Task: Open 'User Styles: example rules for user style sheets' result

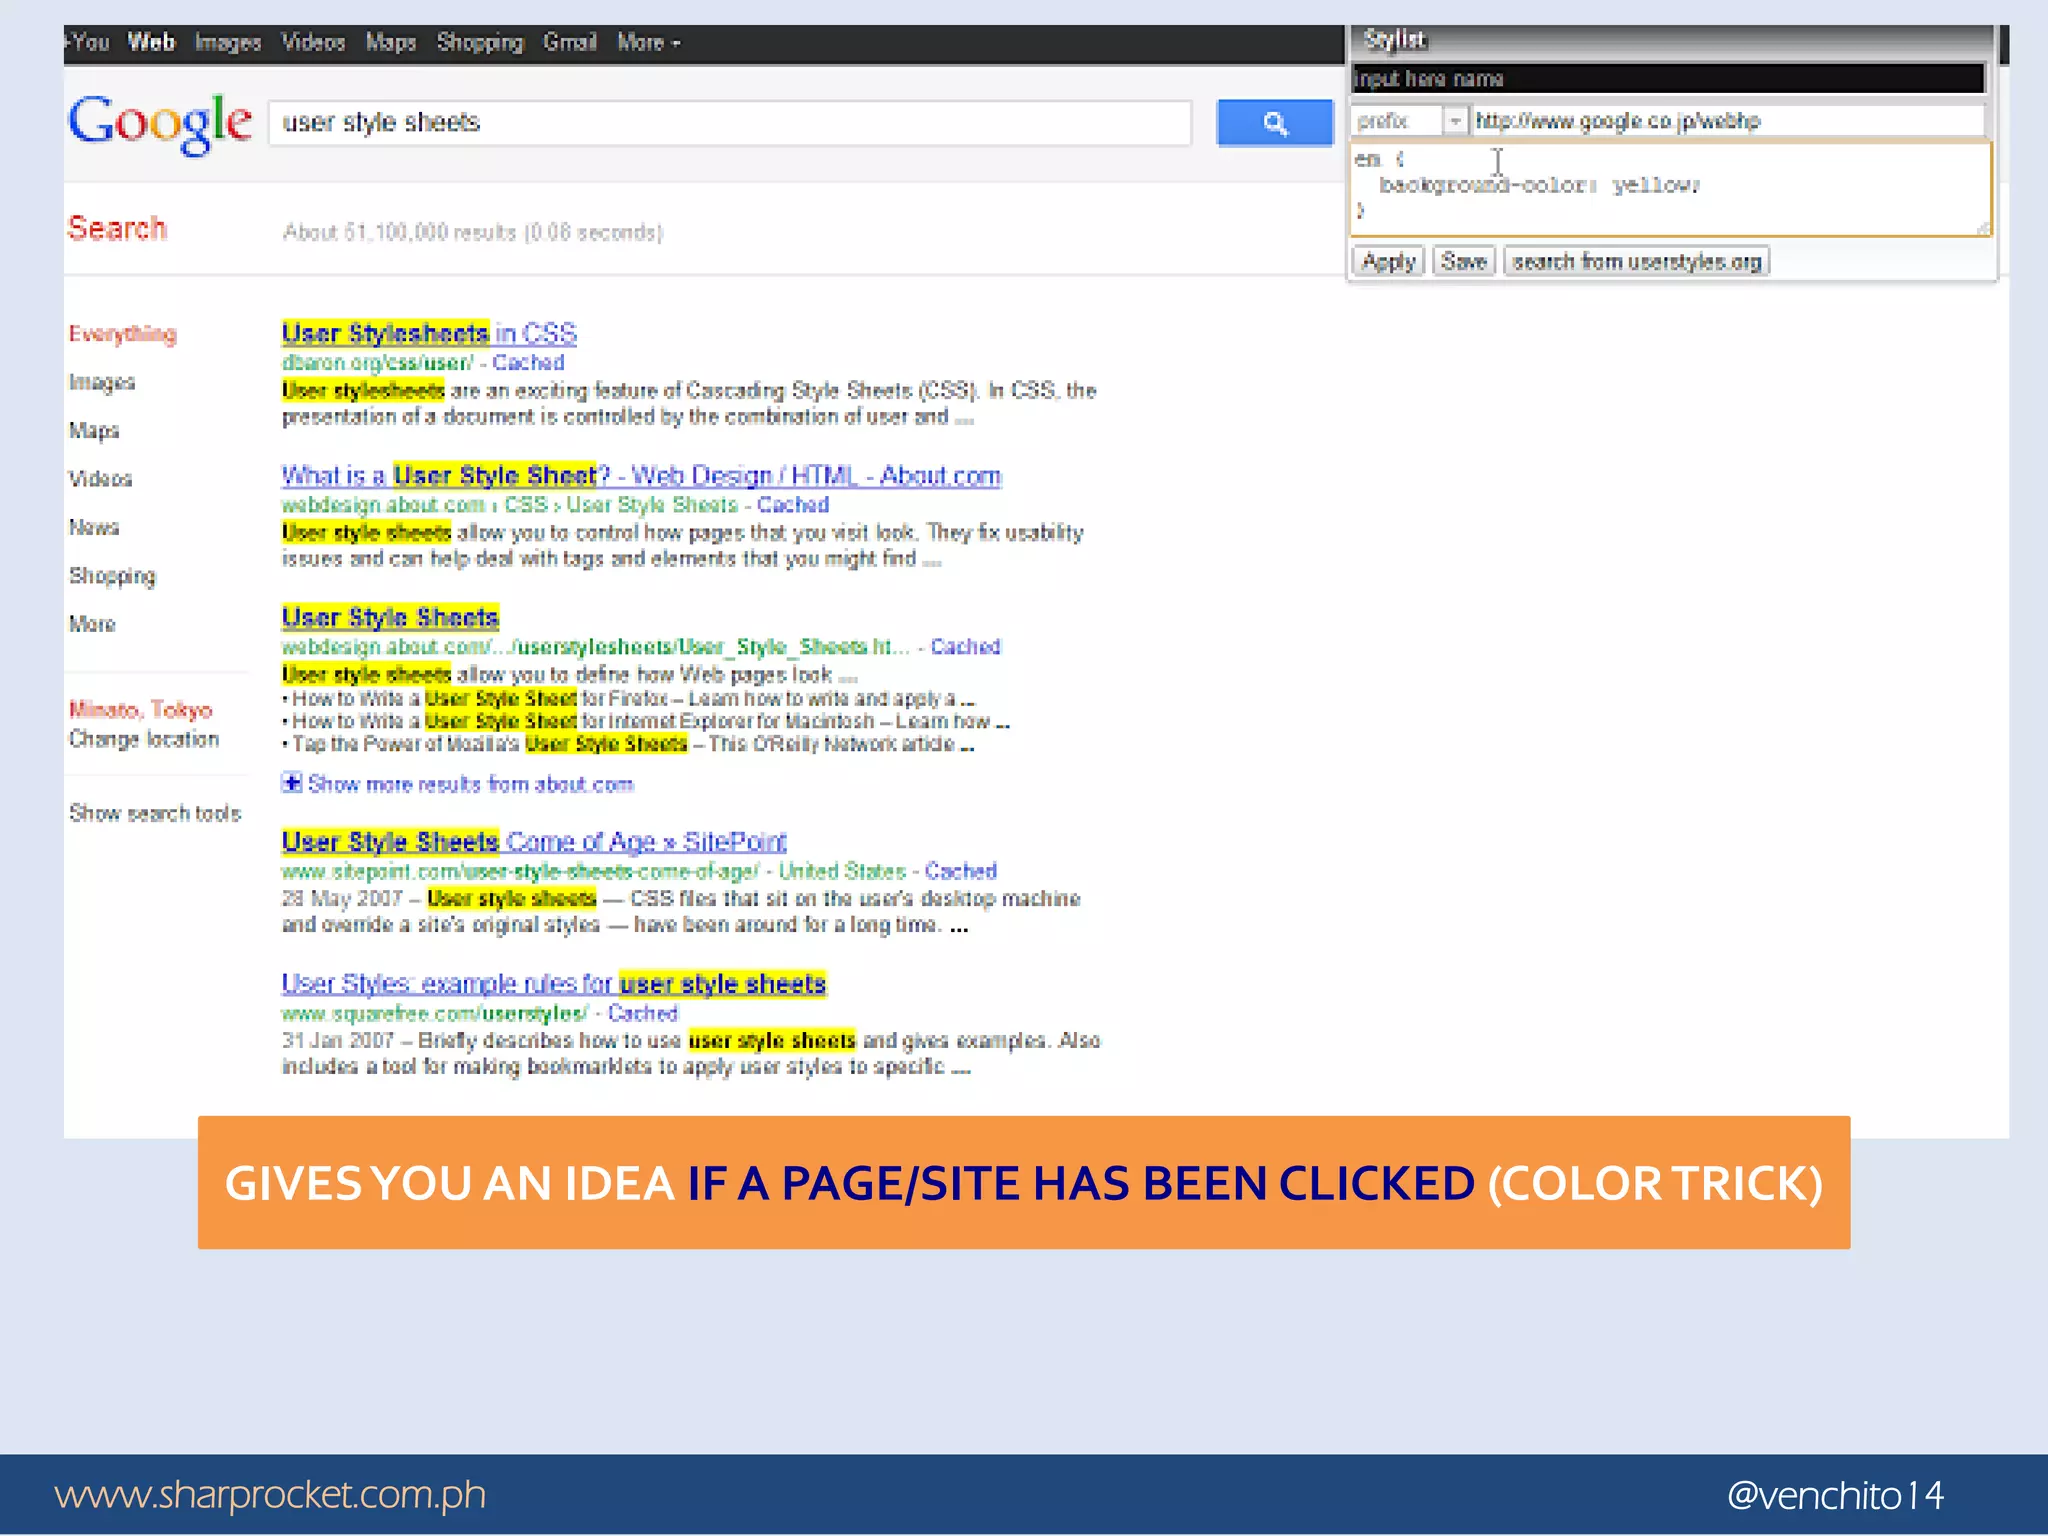Action: (x=554, y=984)
